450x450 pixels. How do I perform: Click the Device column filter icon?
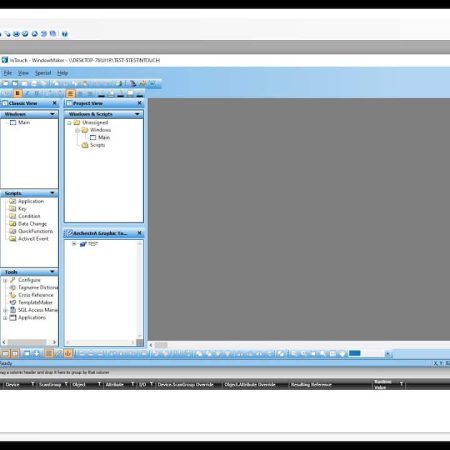click(33, 384)
